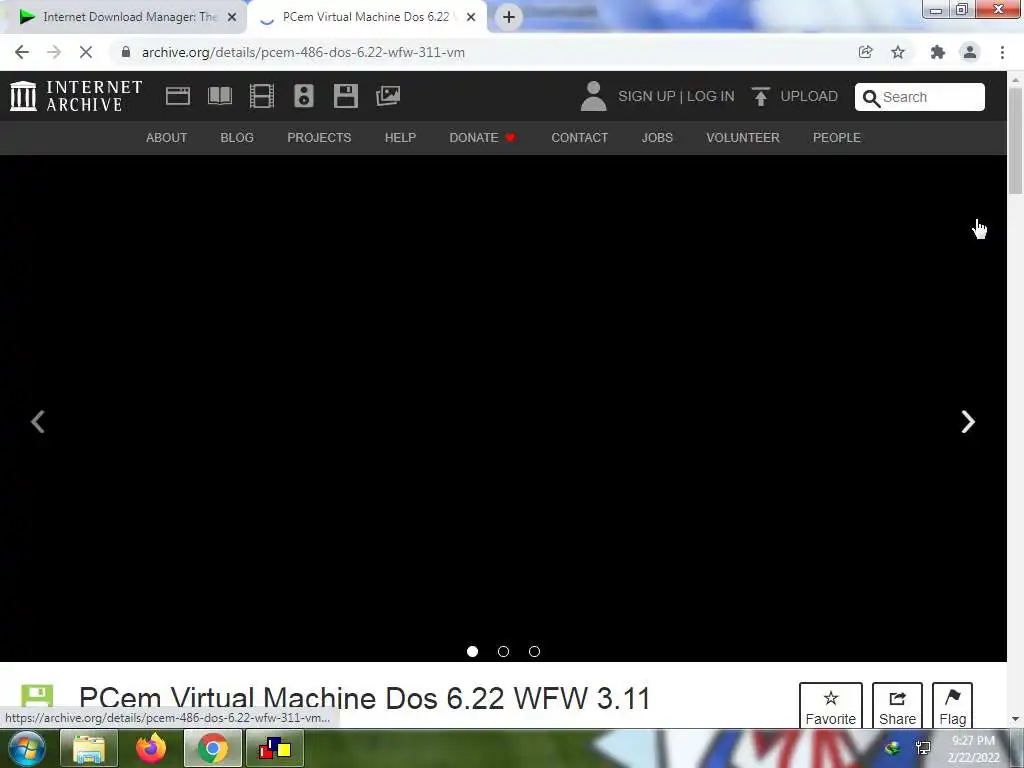
Task: Open the Chrome three-dot menu
Action: coord(1002,52)
